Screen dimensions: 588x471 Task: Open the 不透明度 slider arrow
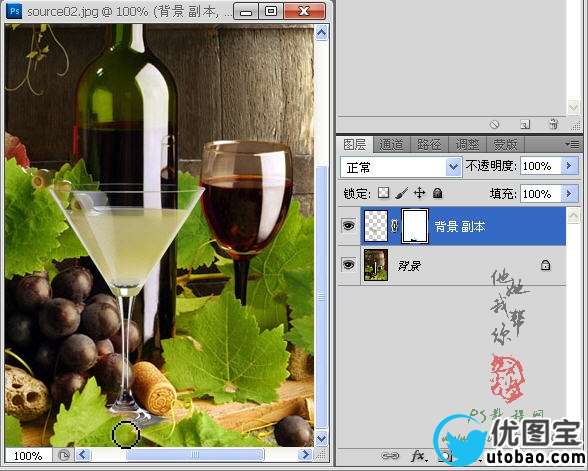[x=569, y=166]
